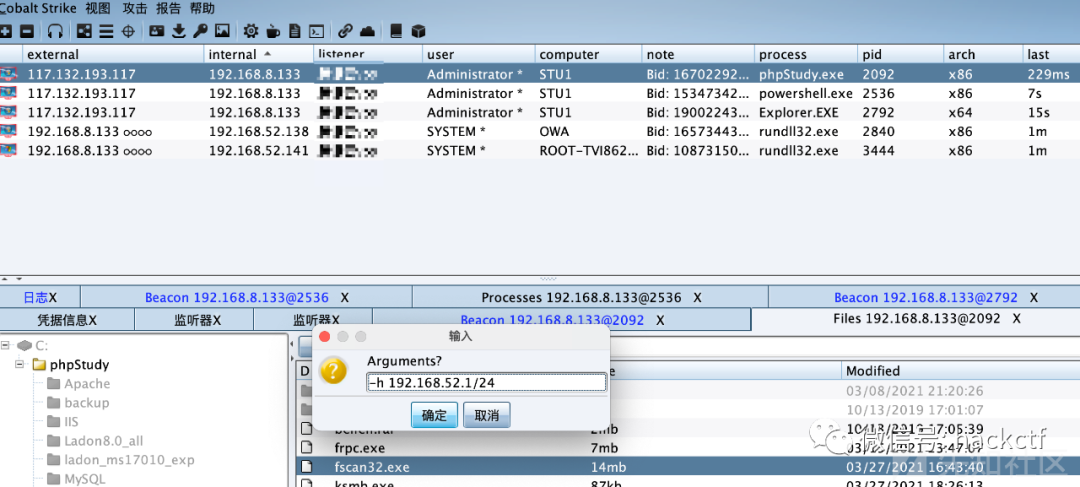Click the last column header

[x=1051, y=54]
